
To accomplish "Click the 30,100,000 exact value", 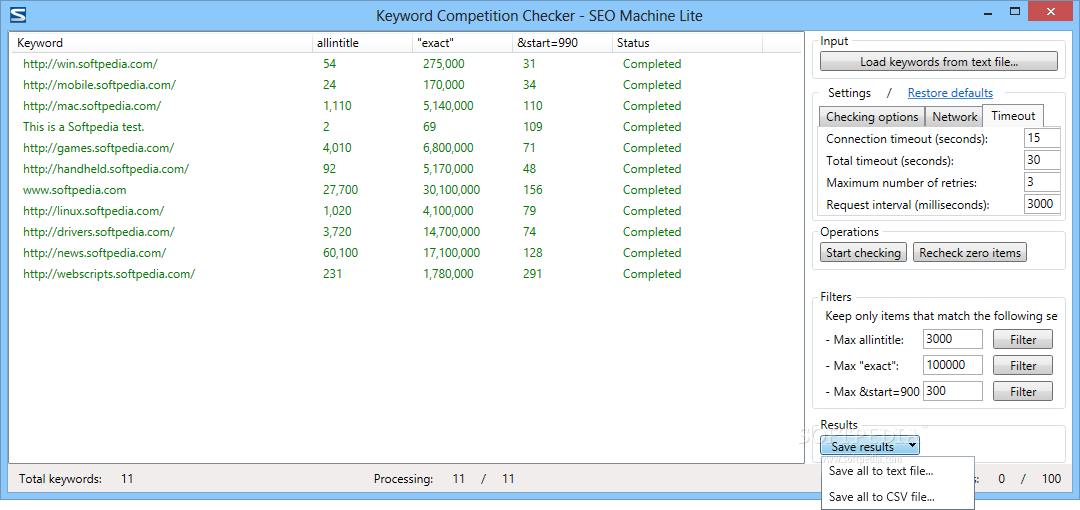I will [x=451, y=190].
